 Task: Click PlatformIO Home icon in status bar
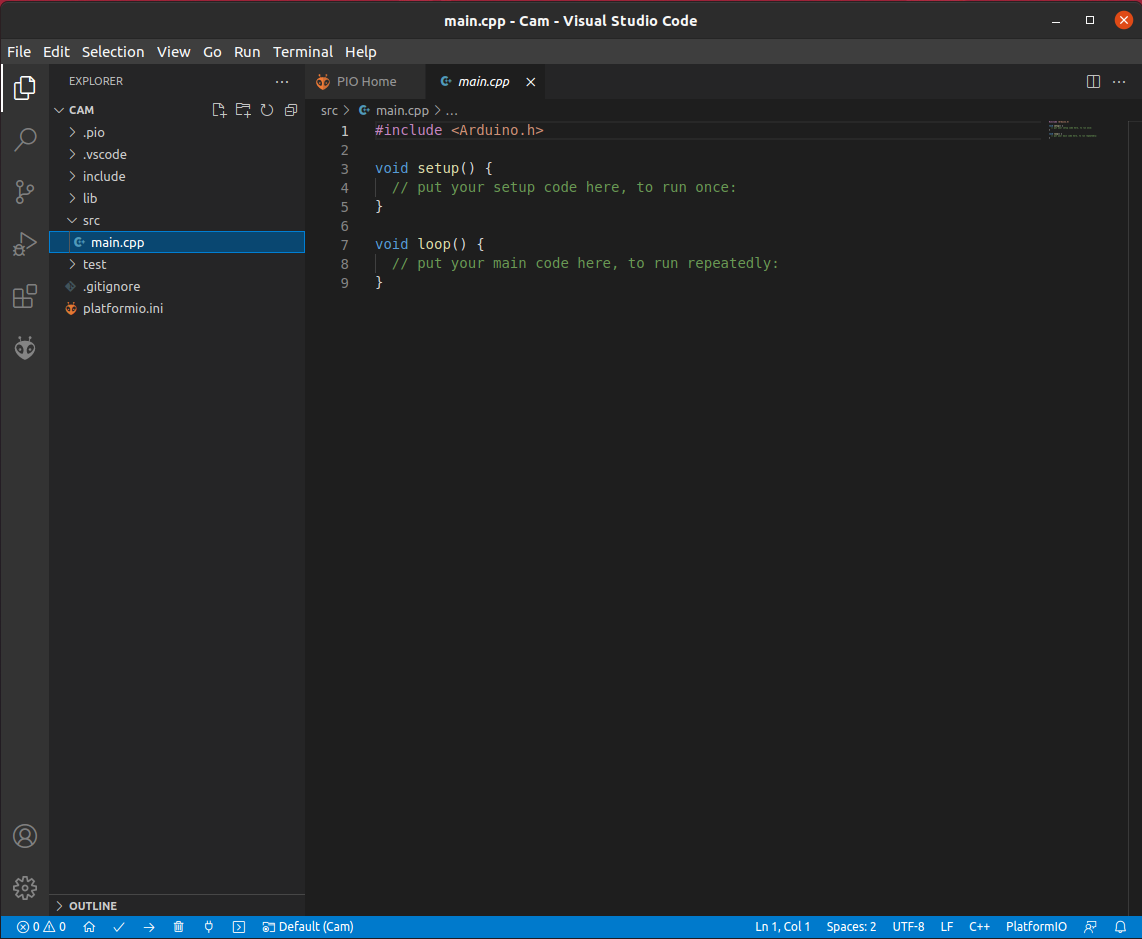click(89, 927)
